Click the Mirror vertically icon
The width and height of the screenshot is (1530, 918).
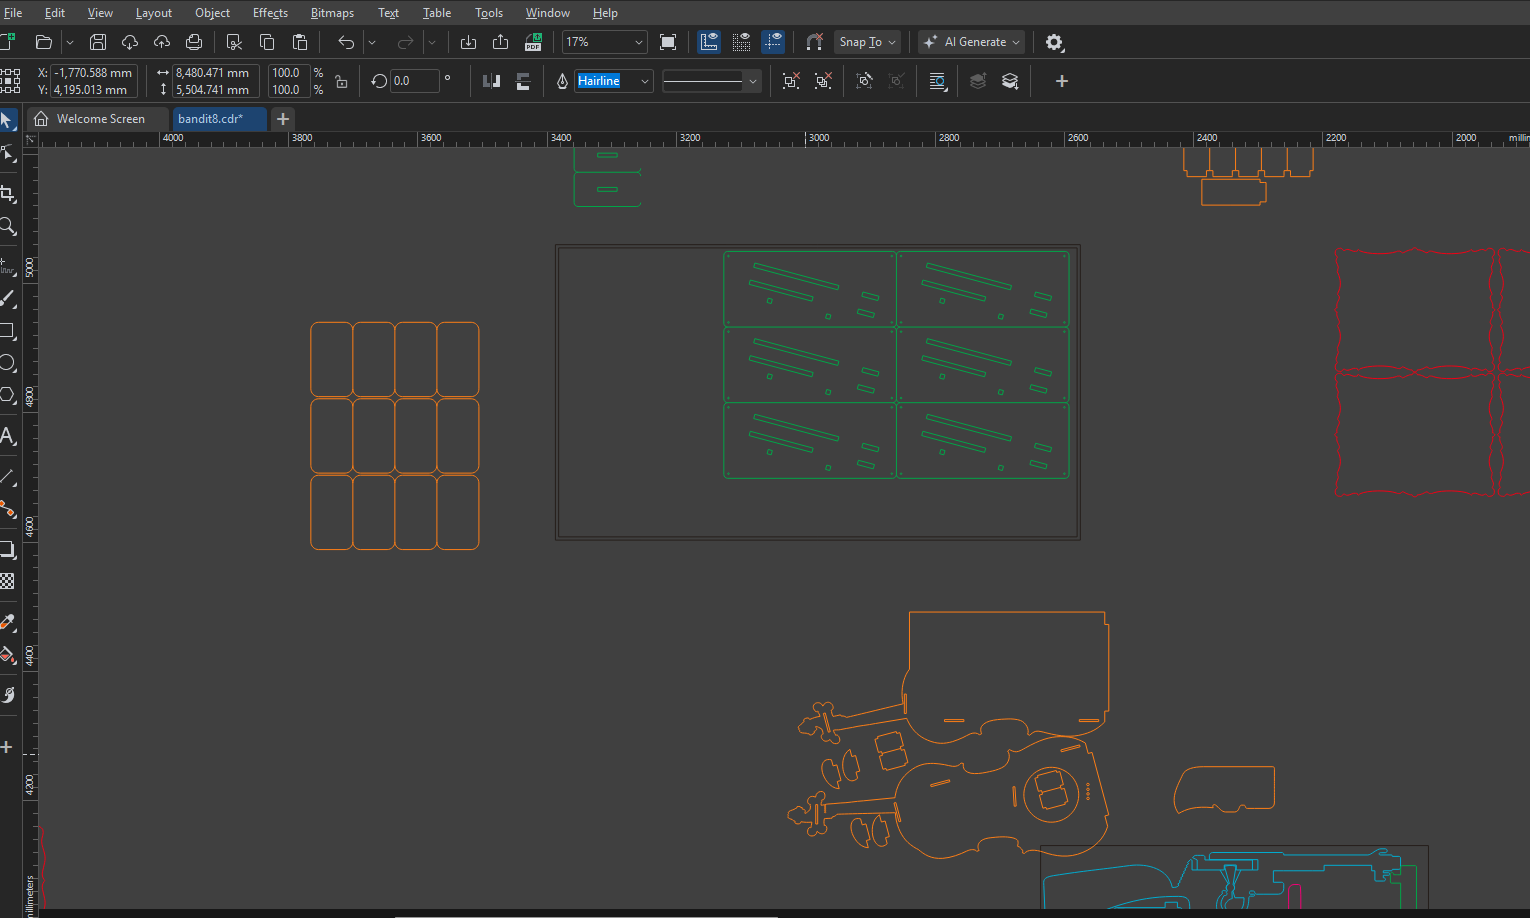pyautogui.click(x=522, y=81)
